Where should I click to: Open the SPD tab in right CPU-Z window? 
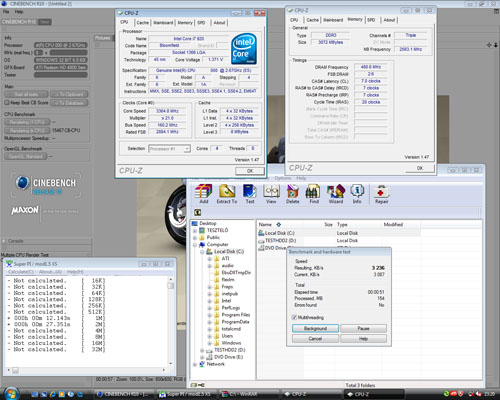(371, 20)
